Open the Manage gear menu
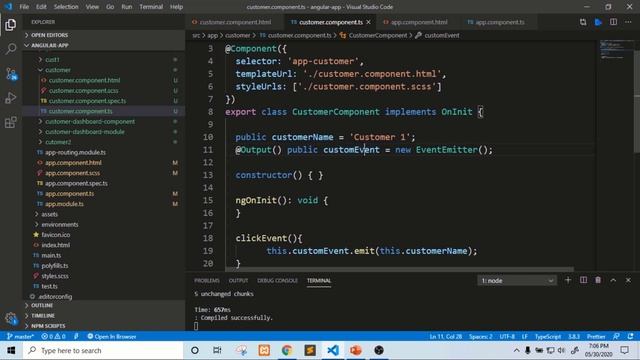 [x=11, y=318]
